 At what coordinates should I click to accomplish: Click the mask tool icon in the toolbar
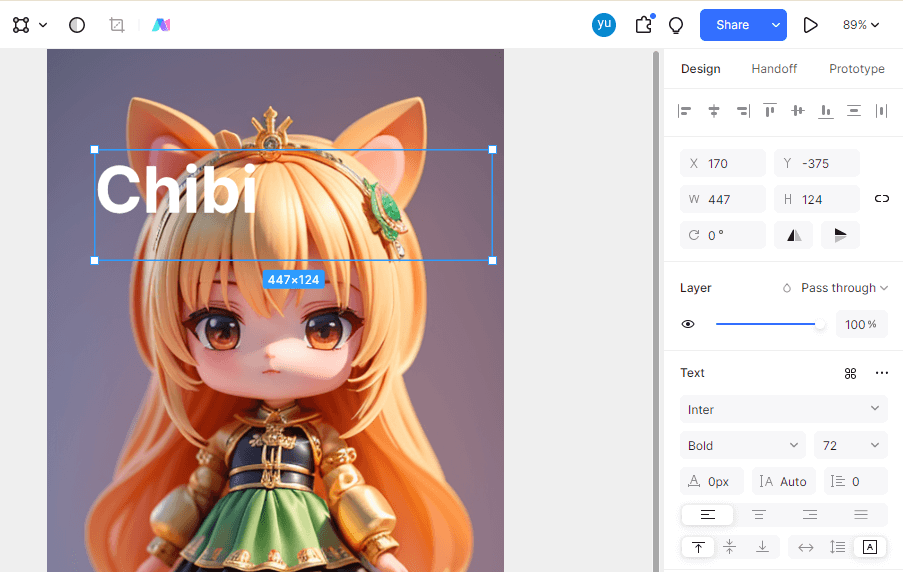pos(77,25)
